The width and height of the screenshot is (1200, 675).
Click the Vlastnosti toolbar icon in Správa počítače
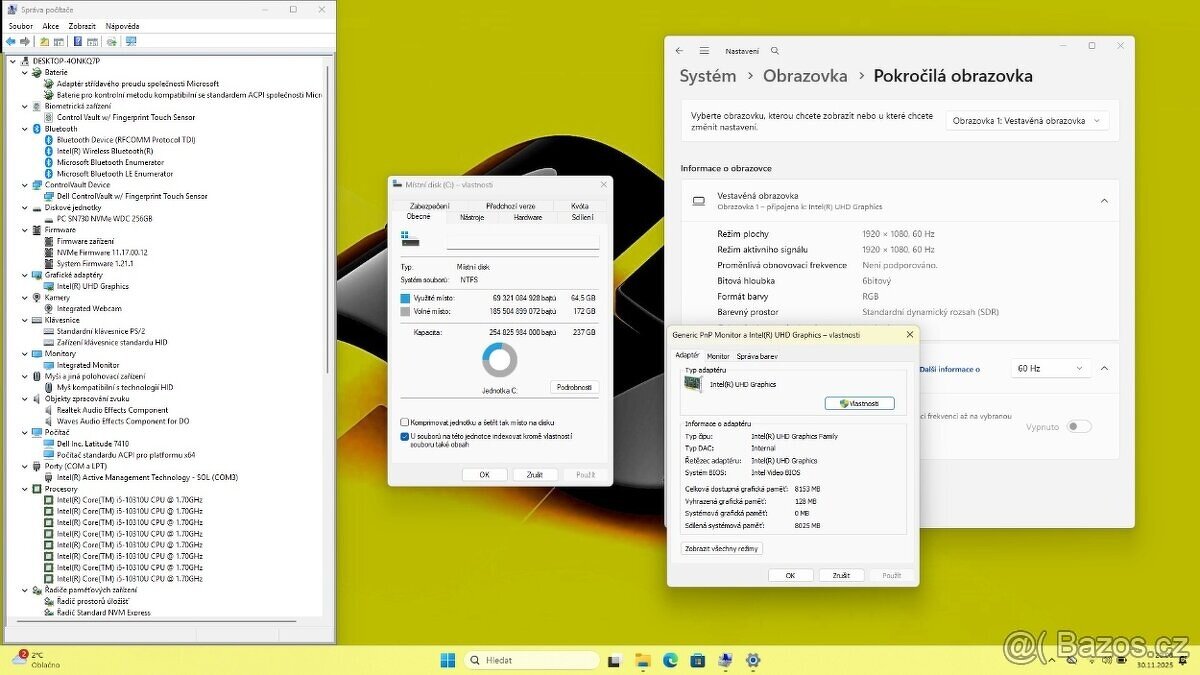coord(94,41)
